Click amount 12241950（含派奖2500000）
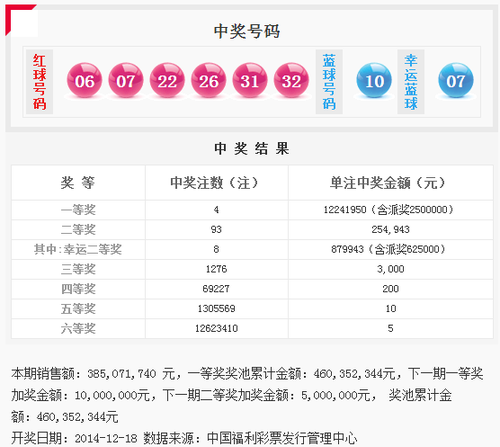Screen dimensions: 500x447 (389, 210)
